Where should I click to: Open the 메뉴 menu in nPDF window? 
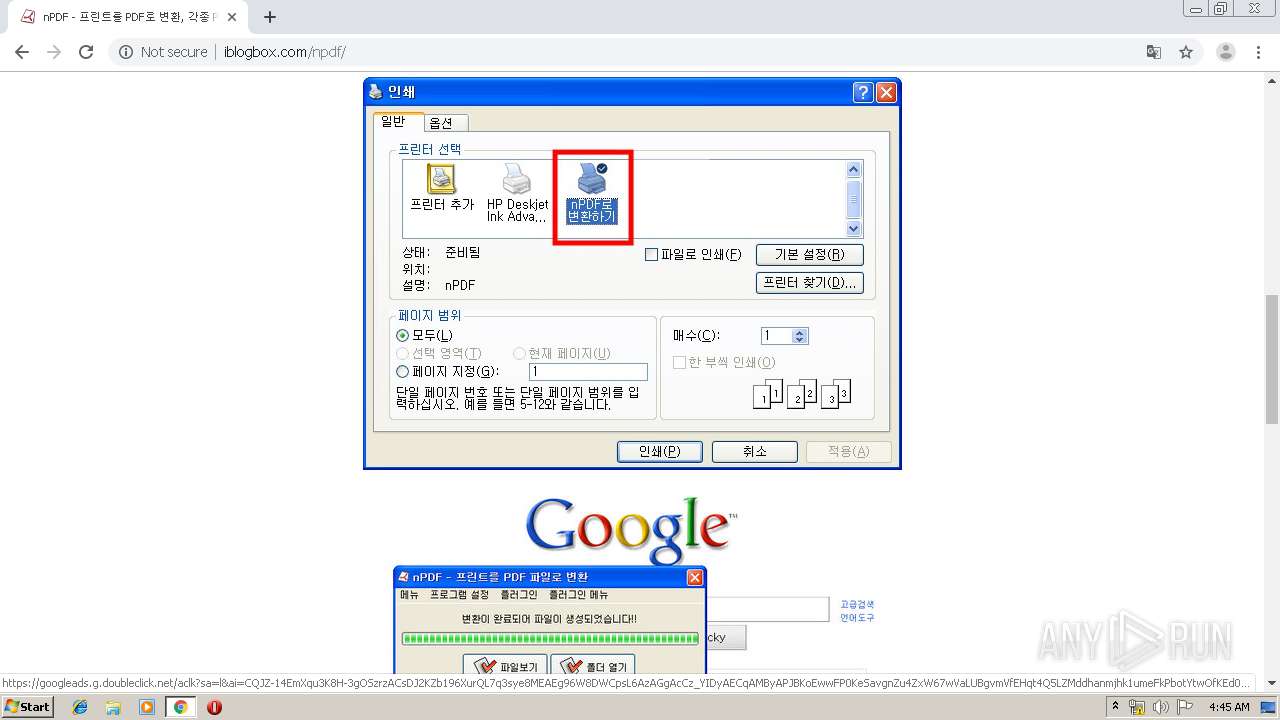pos(409,595)
